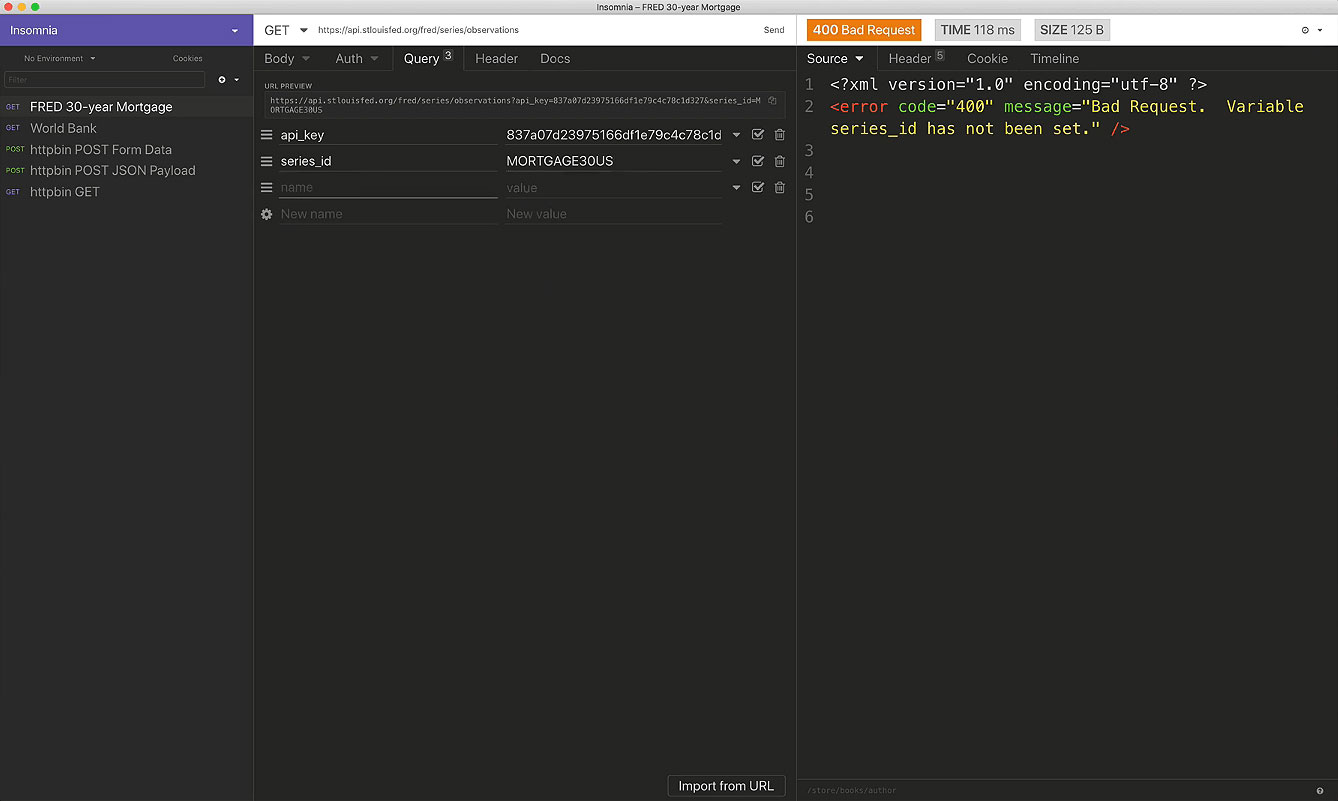Click the error message line in response
This screenshot has height=801, width=1338.
[x=1067, y=117]
